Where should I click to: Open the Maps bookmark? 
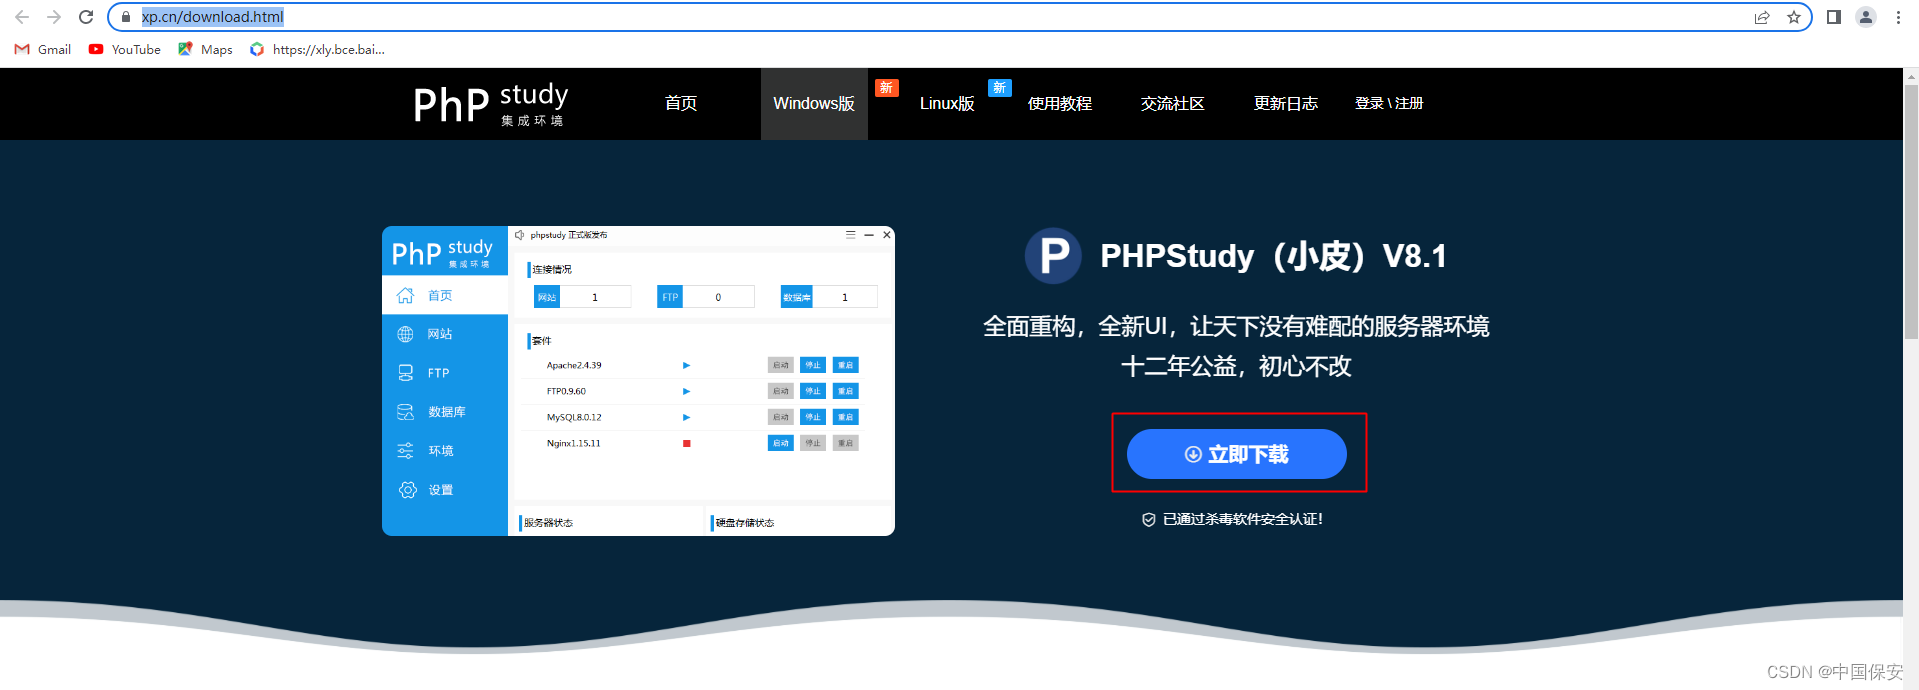205,49
